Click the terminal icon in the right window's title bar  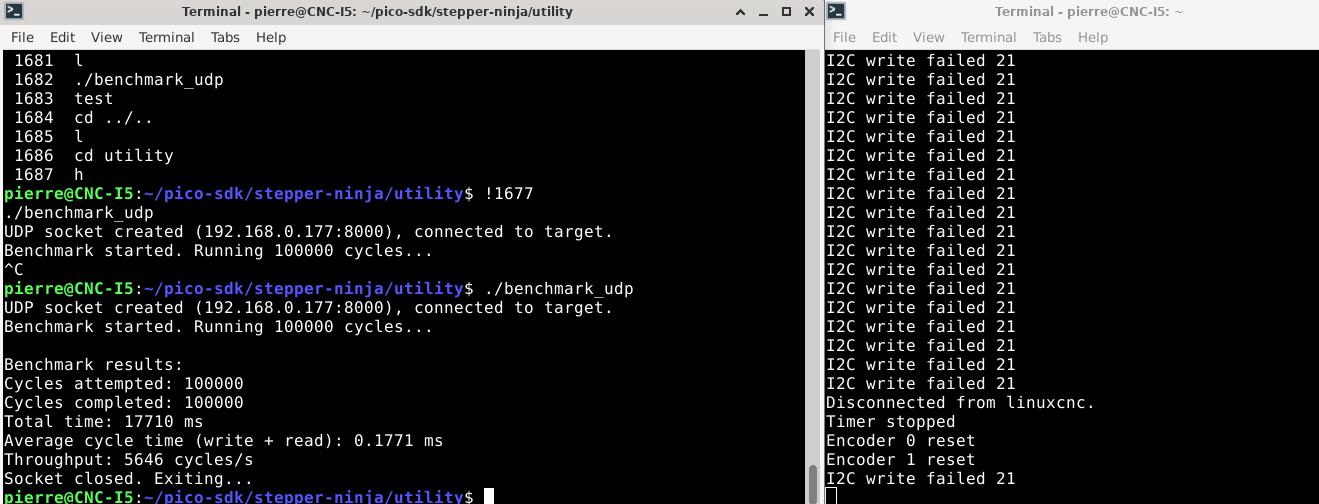(837, 12)
